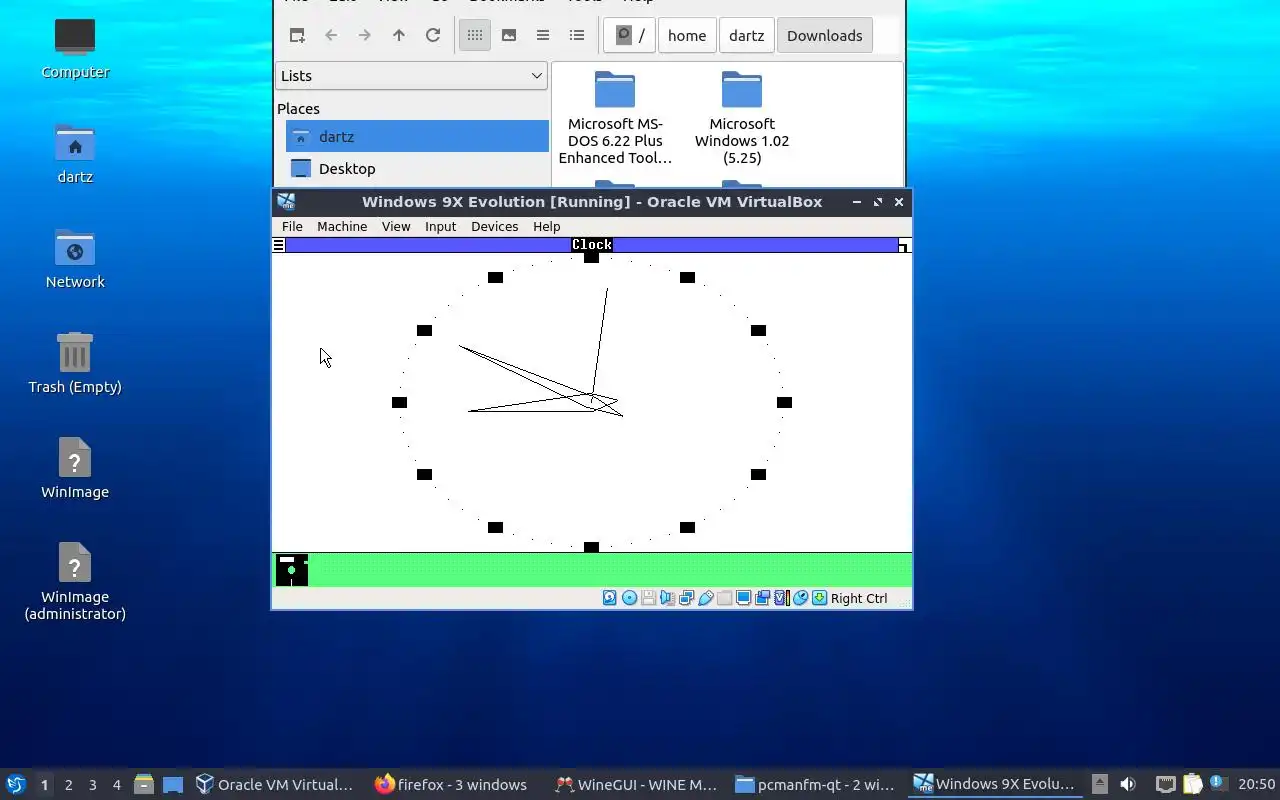Open the VirtualBox Devices menu
Image resolution: width=1280 pixels, height=800 pixels.
coord(495,226)
